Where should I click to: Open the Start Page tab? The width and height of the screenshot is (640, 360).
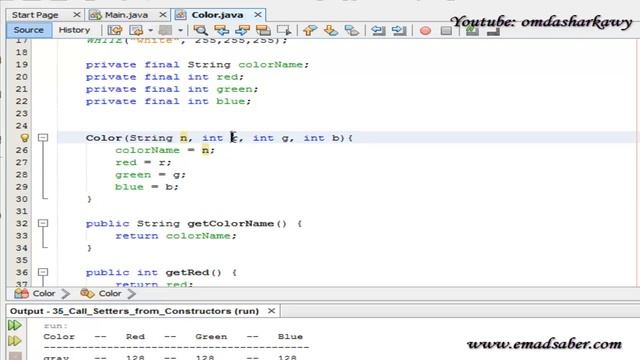tap(35, 15)
